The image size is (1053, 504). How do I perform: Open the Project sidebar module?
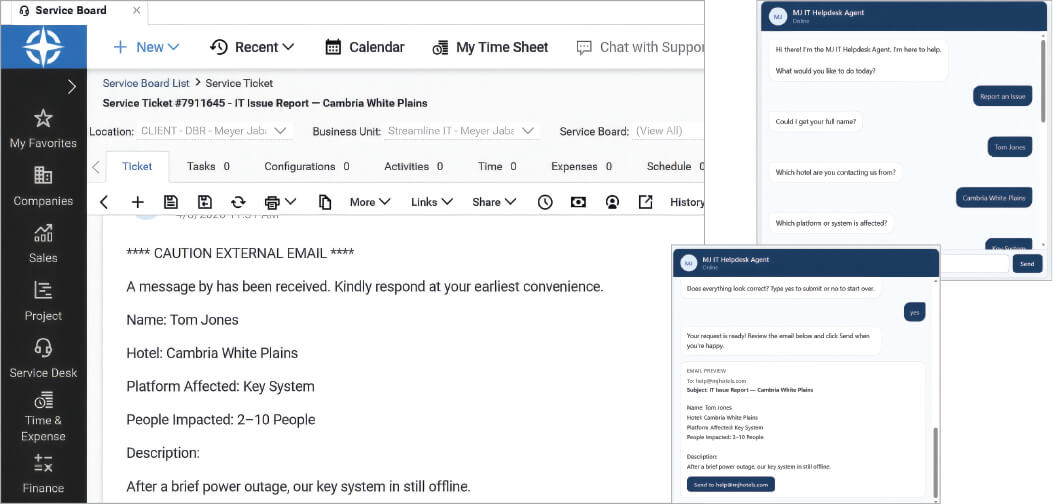pyautogui.click(x=43, y=300)
